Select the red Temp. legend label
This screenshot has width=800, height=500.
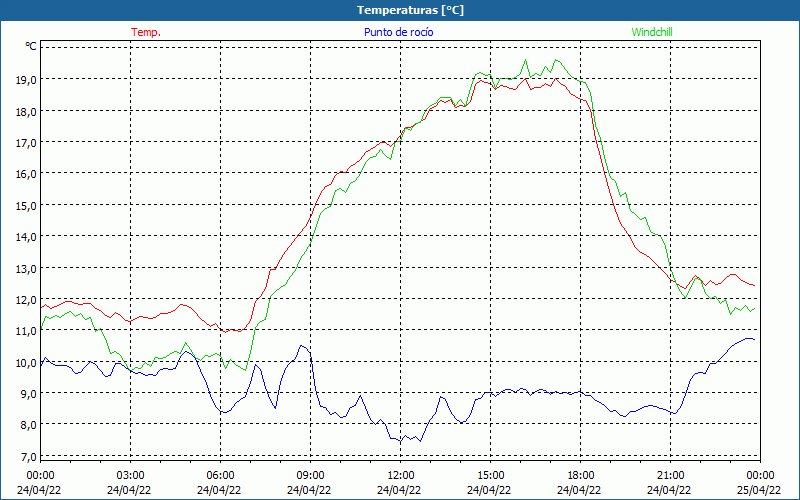click(146, 32)
